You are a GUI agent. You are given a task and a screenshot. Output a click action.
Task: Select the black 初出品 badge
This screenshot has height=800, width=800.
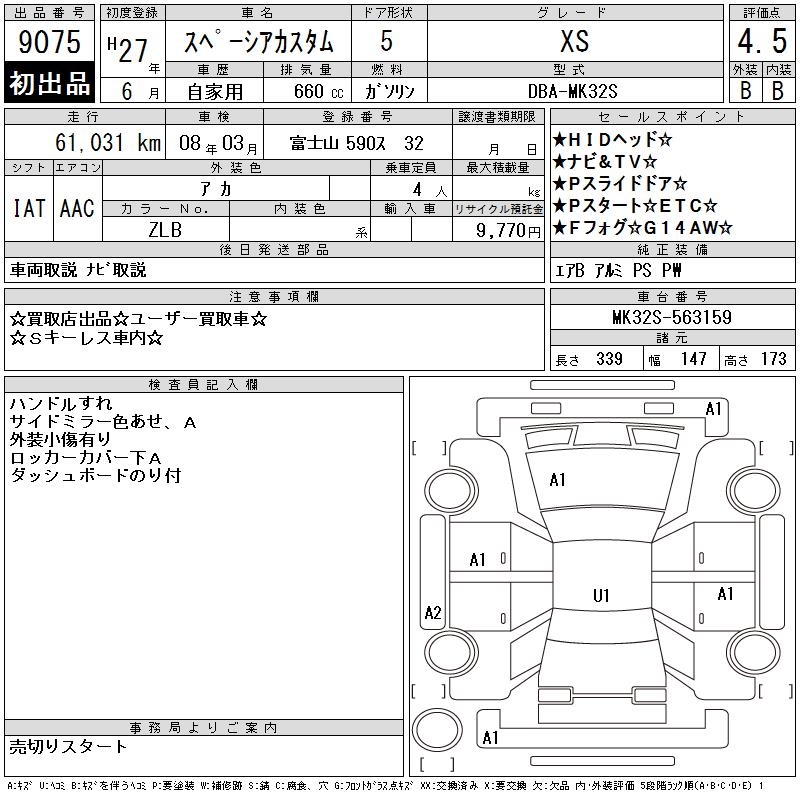(x=49, y=83)
